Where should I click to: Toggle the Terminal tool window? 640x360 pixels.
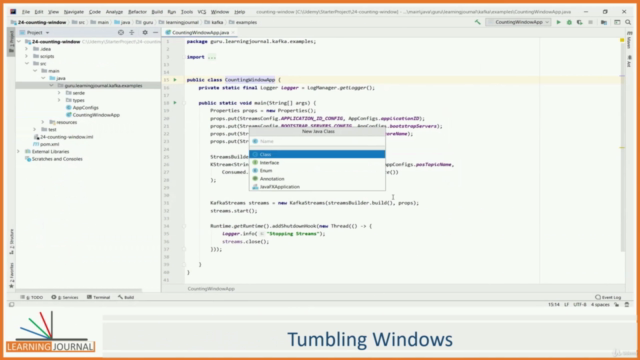(x=98, y=297)
